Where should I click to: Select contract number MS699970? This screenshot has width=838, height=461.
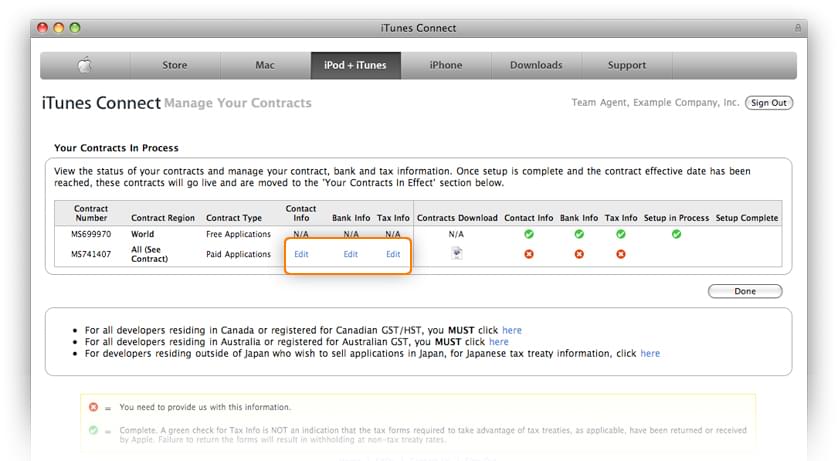click(x=91, y=234)
